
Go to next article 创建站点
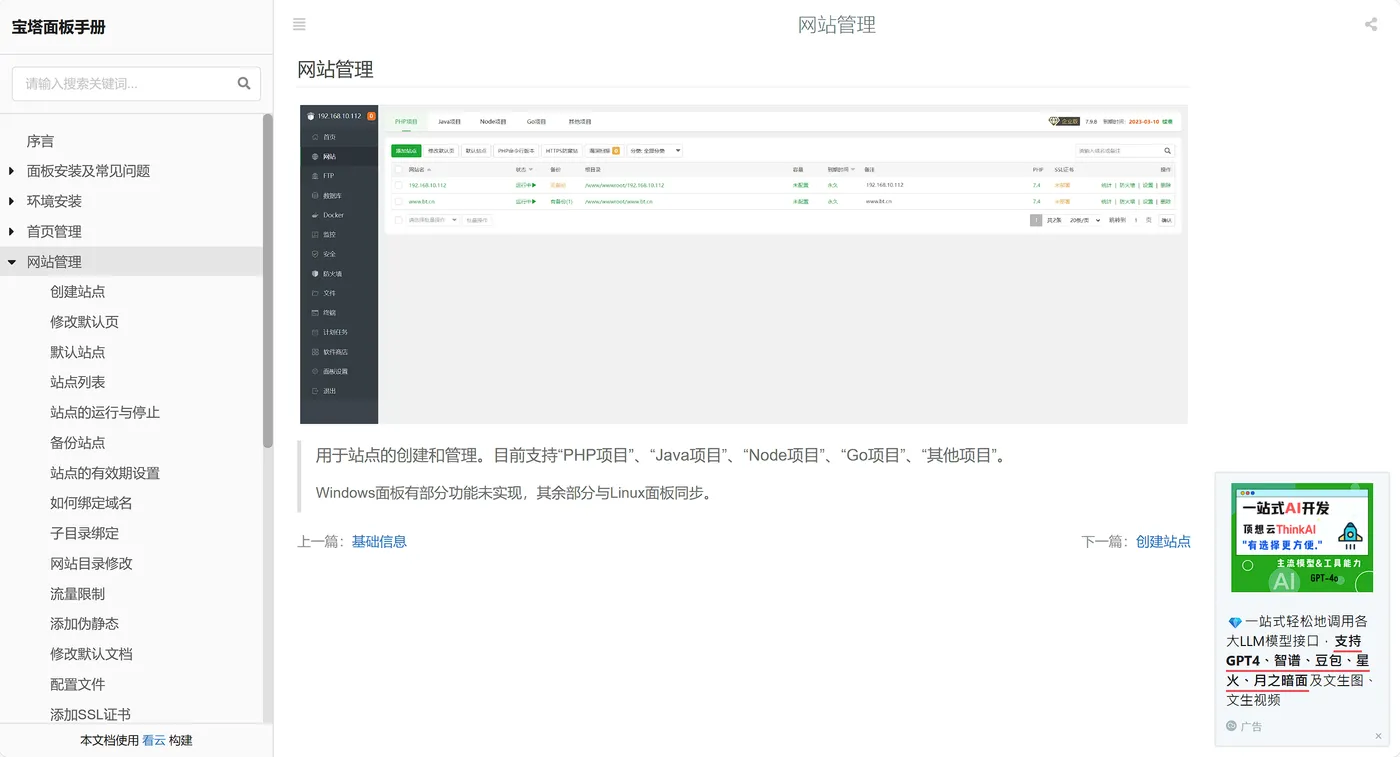point(1163,542)
